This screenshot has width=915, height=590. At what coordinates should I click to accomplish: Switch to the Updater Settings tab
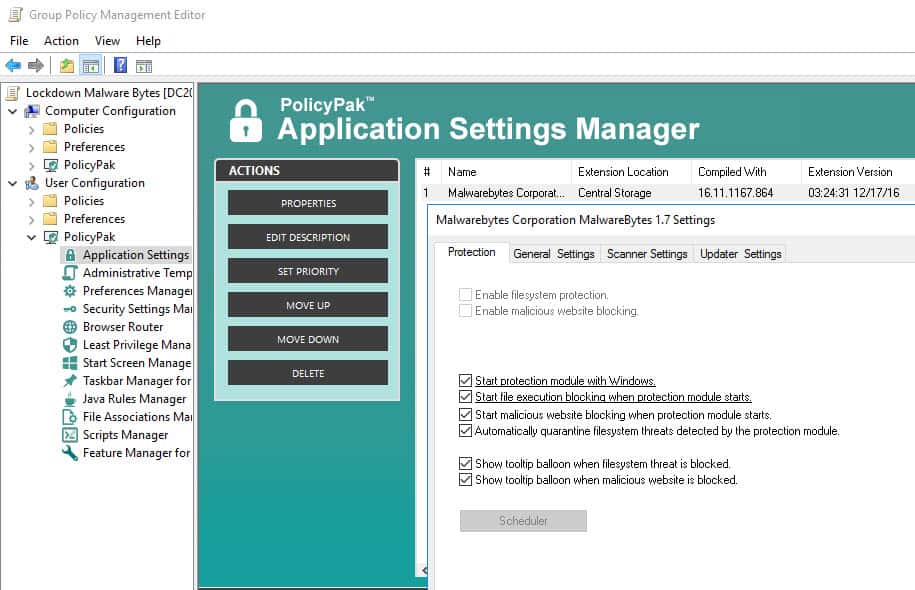pos(741,254)
